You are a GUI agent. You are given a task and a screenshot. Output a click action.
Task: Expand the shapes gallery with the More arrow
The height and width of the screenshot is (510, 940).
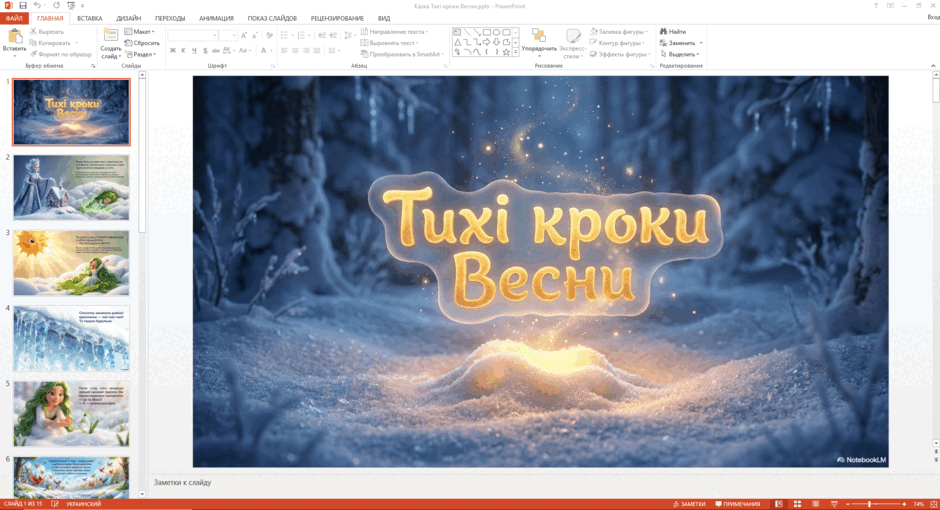[x=516, y=53]
